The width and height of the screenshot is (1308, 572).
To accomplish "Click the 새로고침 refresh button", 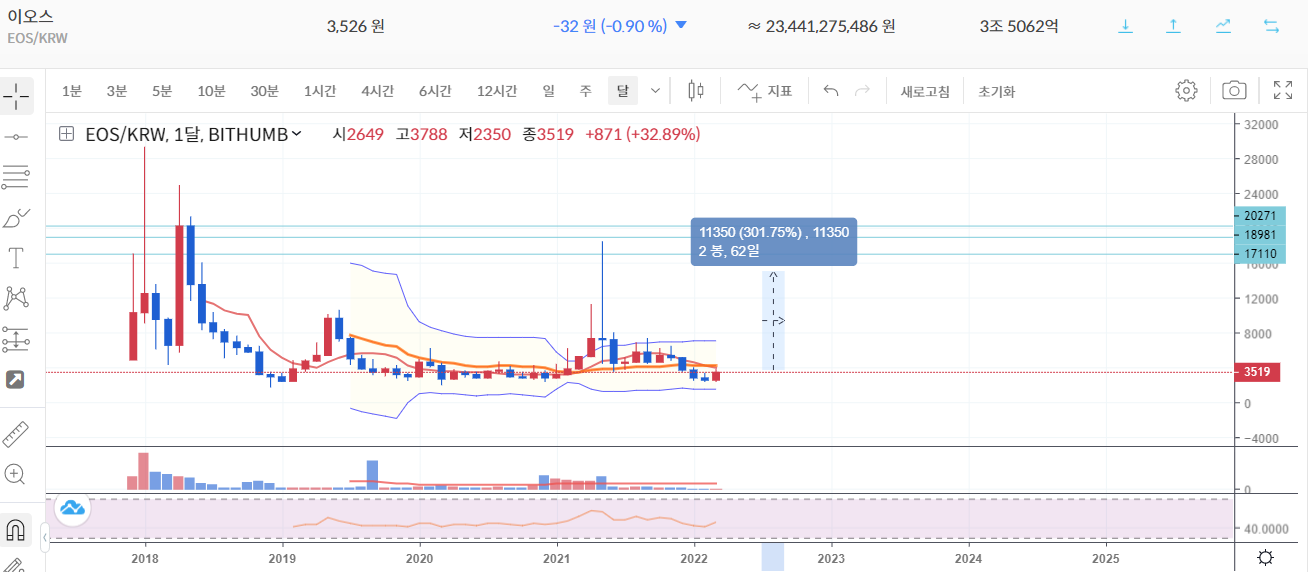I will click(926, 91).
